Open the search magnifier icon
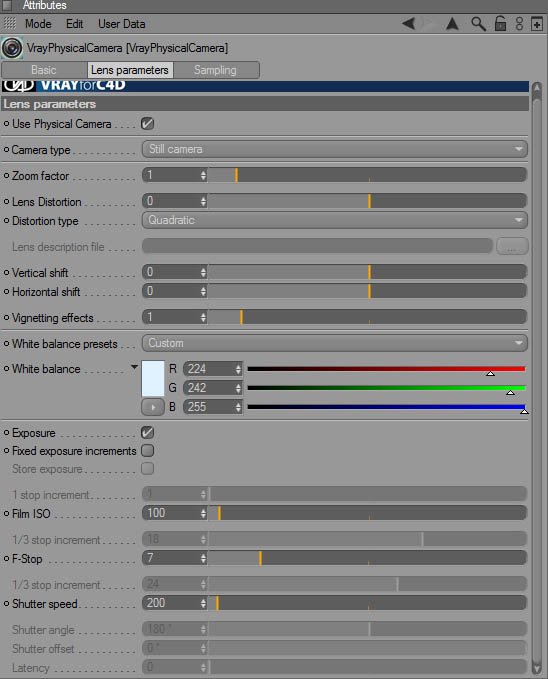Image resolution: width=548 pixels, height=679 pixels. pyautogui.click(x=478, y=24)
